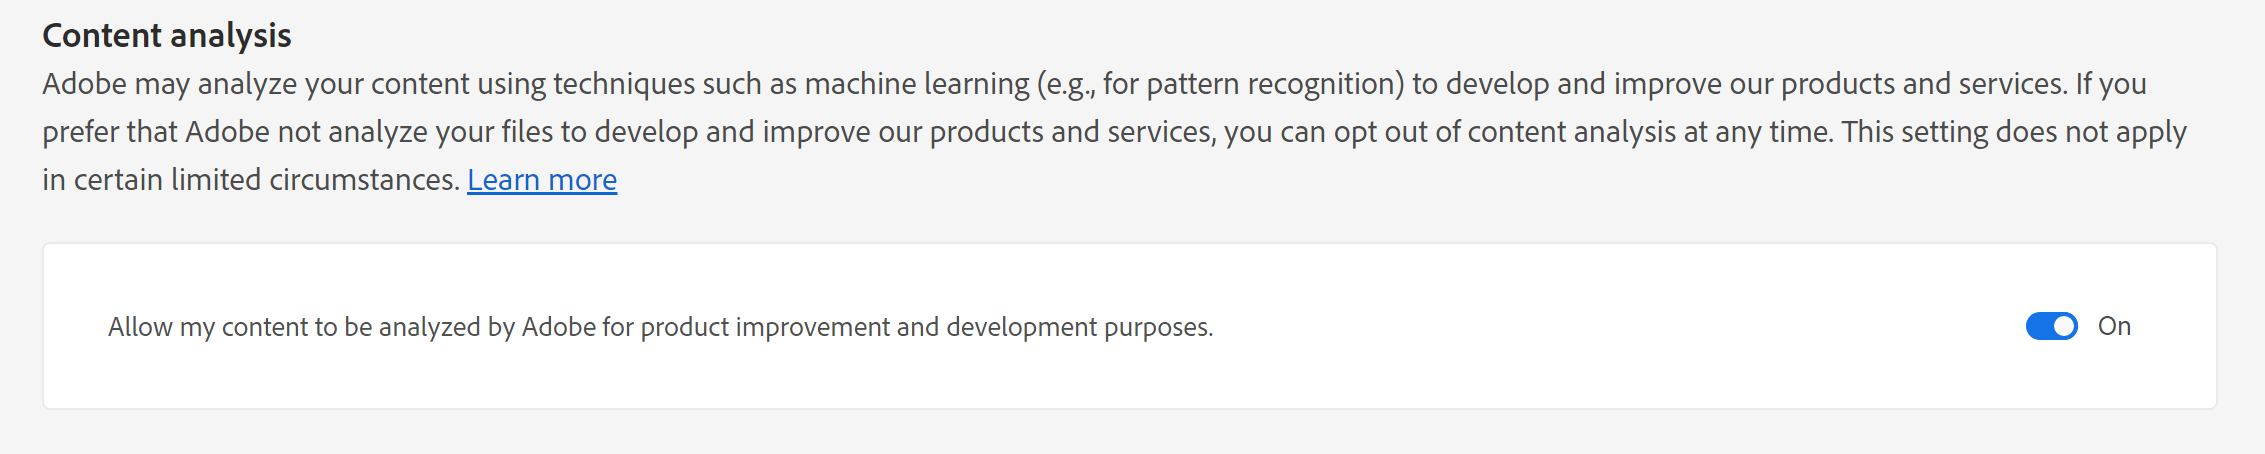Click the word 'Adobe' starting the description
The width and height of the screenshot is (2265, 454).
pos(84,84)
